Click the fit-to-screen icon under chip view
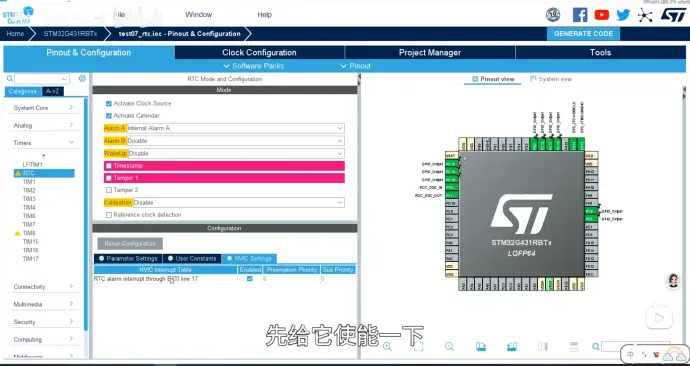 pos(418,346)
